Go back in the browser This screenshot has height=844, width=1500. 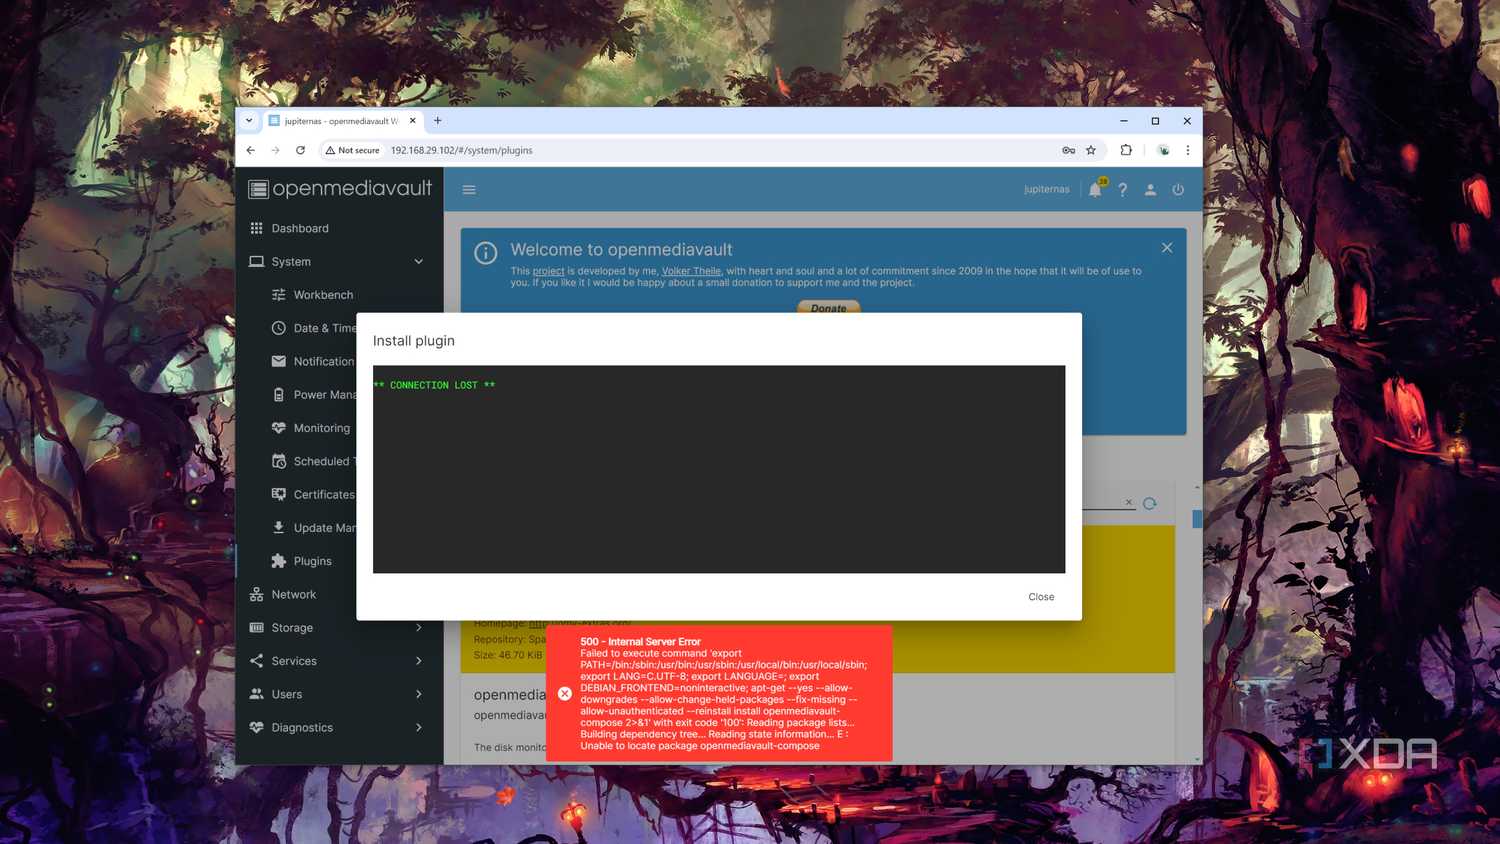click(x=251, y=150)
